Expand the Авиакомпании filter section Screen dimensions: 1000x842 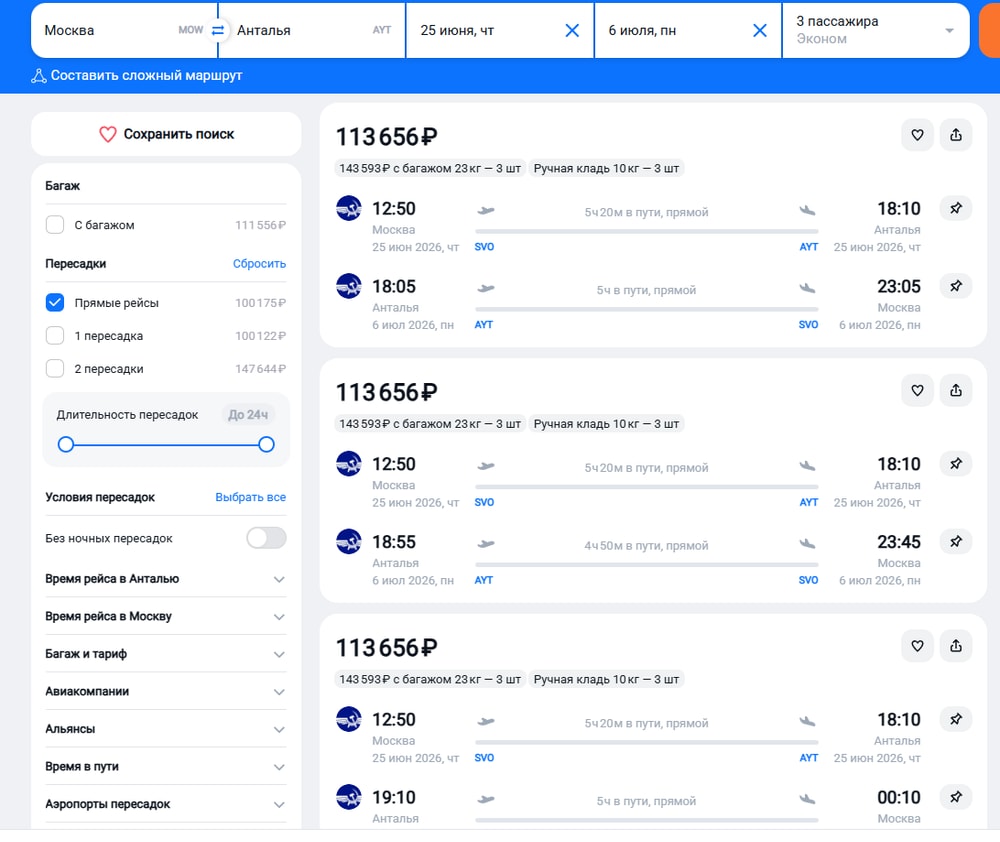pyautogui.click(x=165, y=691)
